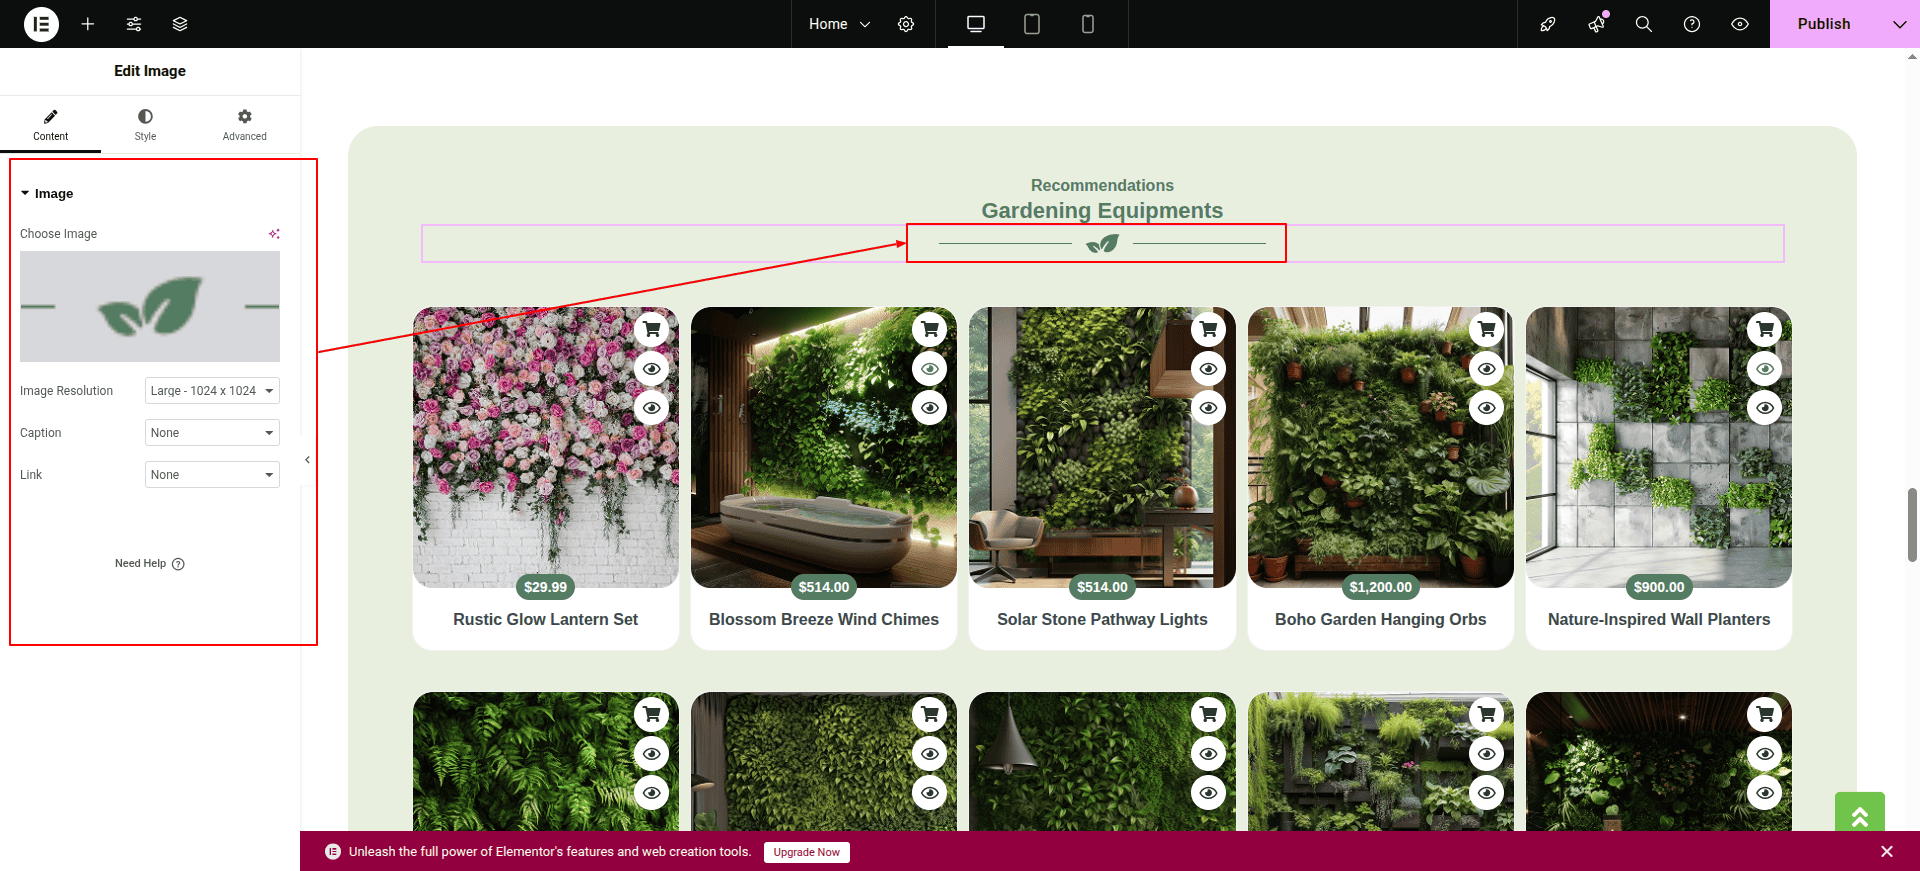This screenshot has height=871, width=1920.
Task: Click lower eye icon on Nature-Inspired Wall Planters
Action: [x=1765, y=408]
